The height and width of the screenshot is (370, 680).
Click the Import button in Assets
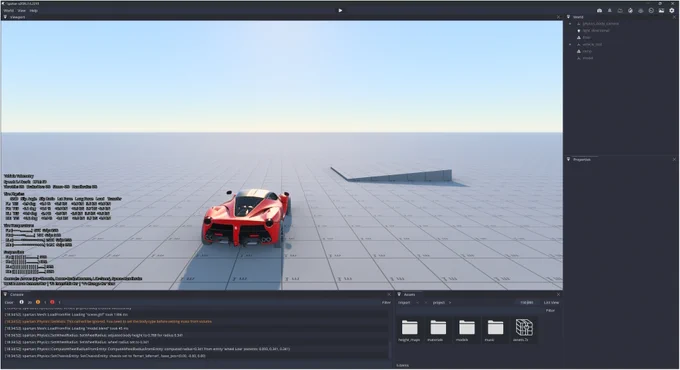tap(404, 302)
